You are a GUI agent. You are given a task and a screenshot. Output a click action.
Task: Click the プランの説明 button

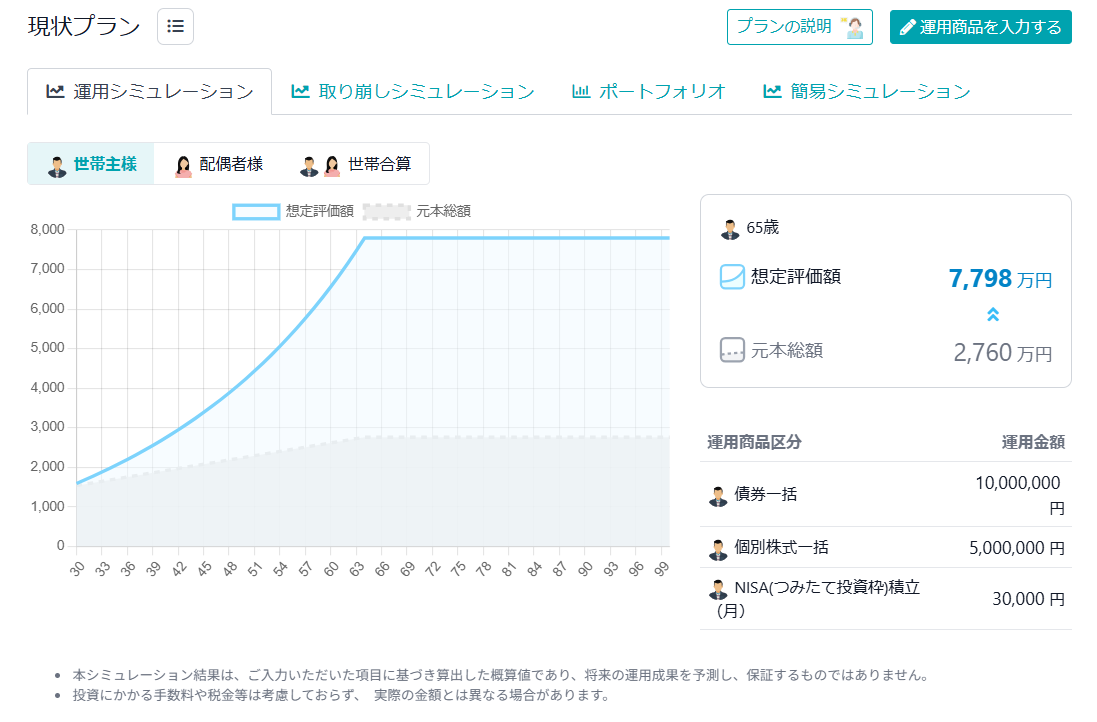click(800, 27)
